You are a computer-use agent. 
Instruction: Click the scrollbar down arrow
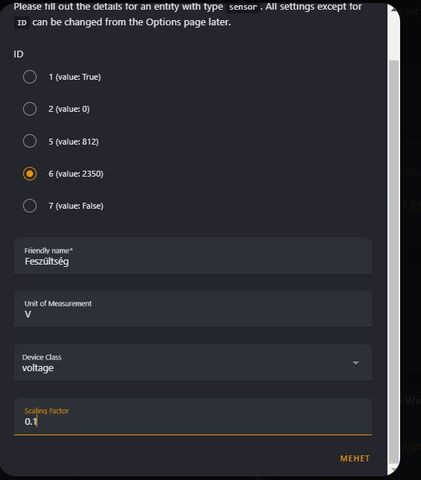tap(394, 470)
